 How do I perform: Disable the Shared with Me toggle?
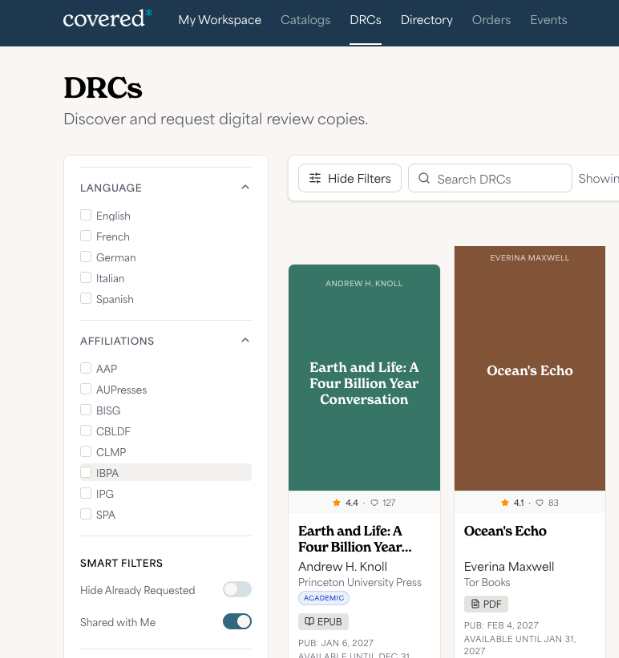(237, 621)
